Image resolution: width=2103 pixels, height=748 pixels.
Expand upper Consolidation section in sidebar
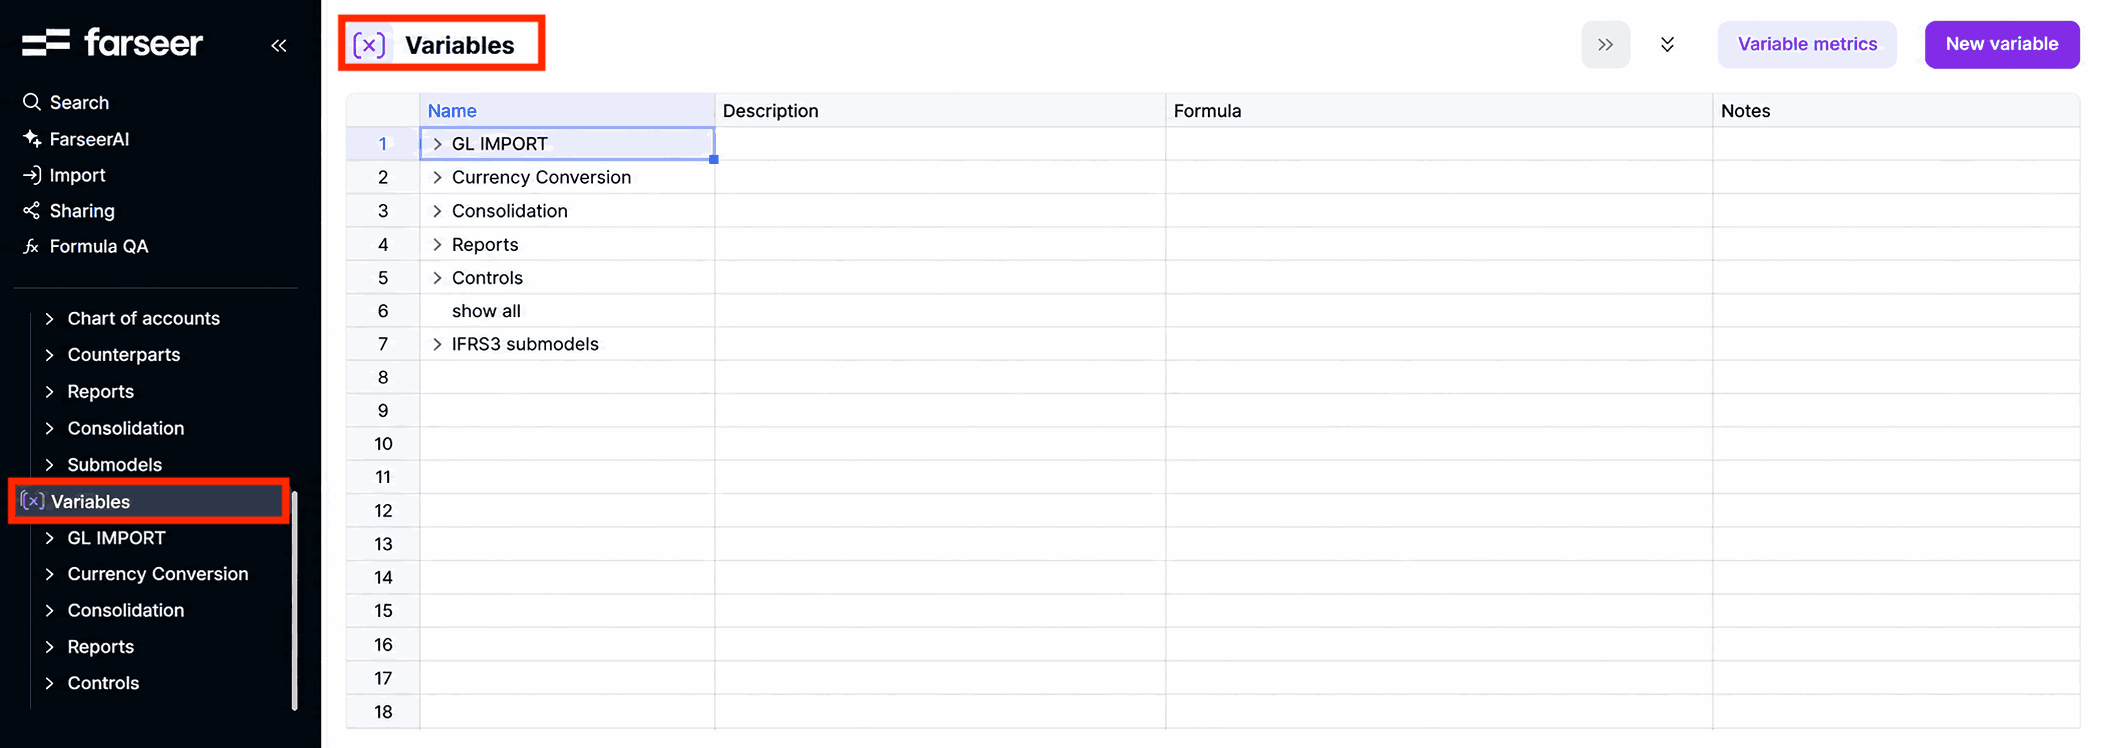[49, 428]
